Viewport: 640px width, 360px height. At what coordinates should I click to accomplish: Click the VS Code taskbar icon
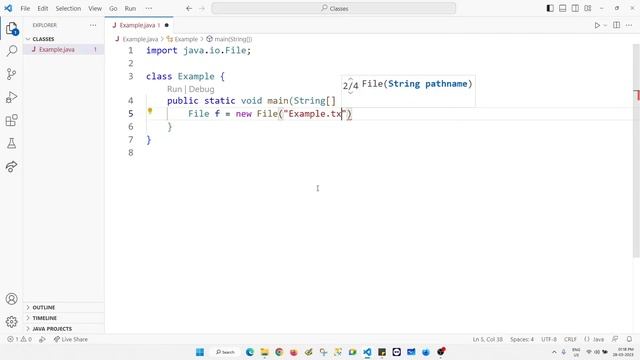click(x=367, y=352)
